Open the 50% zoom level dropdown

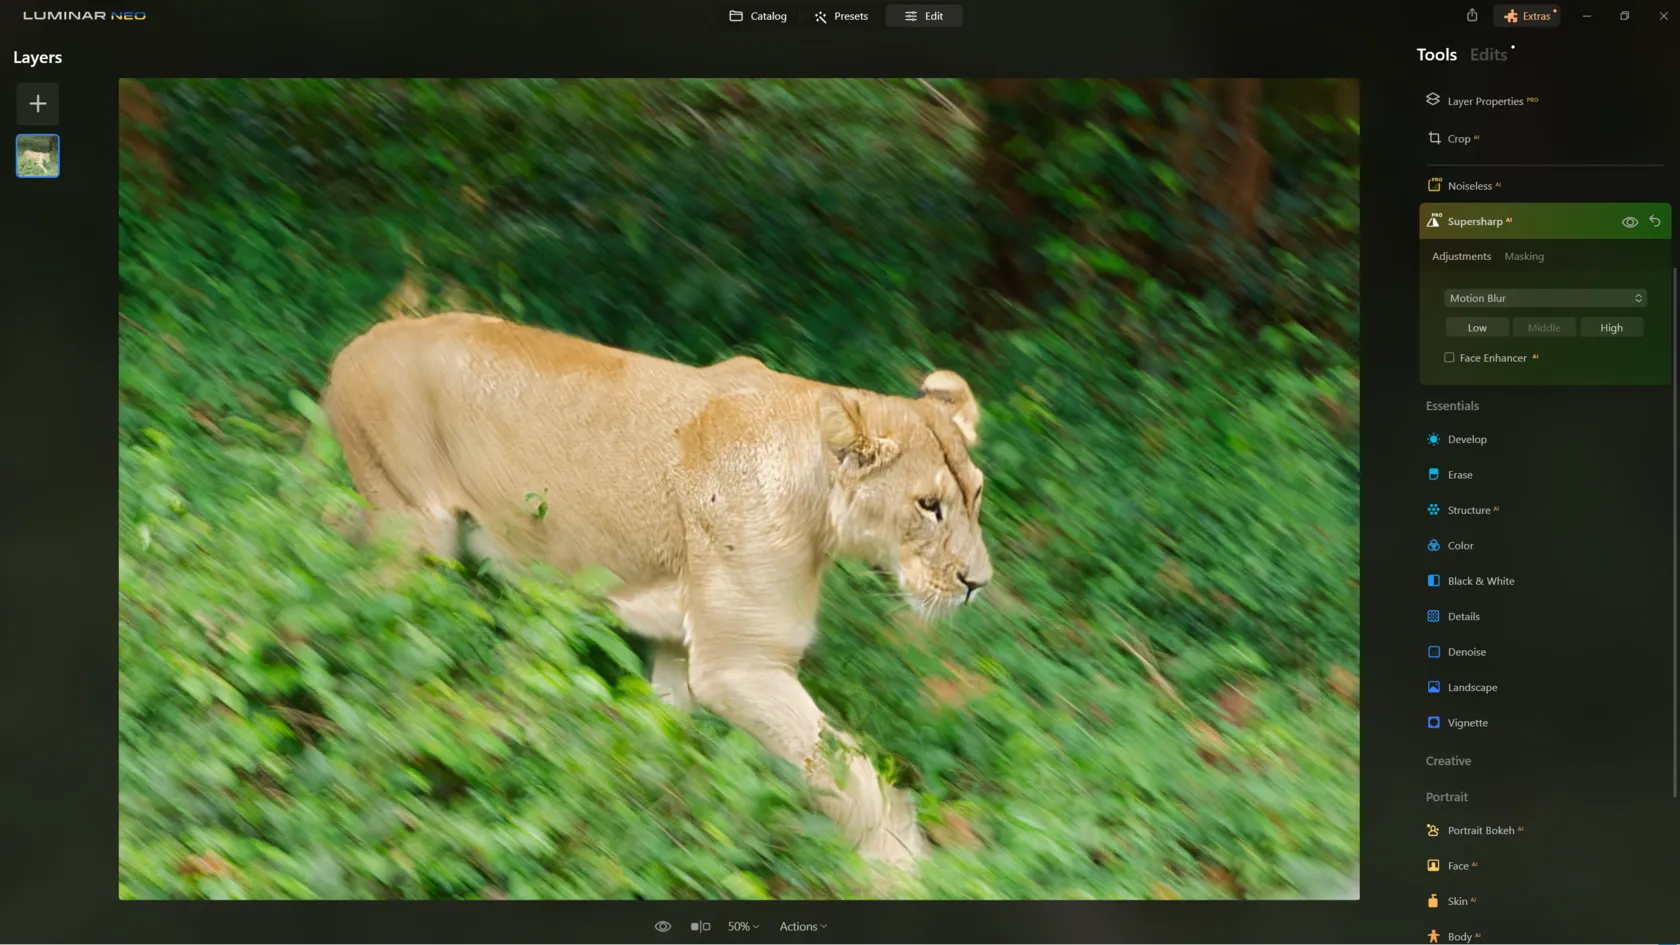(x=743, y=927)
